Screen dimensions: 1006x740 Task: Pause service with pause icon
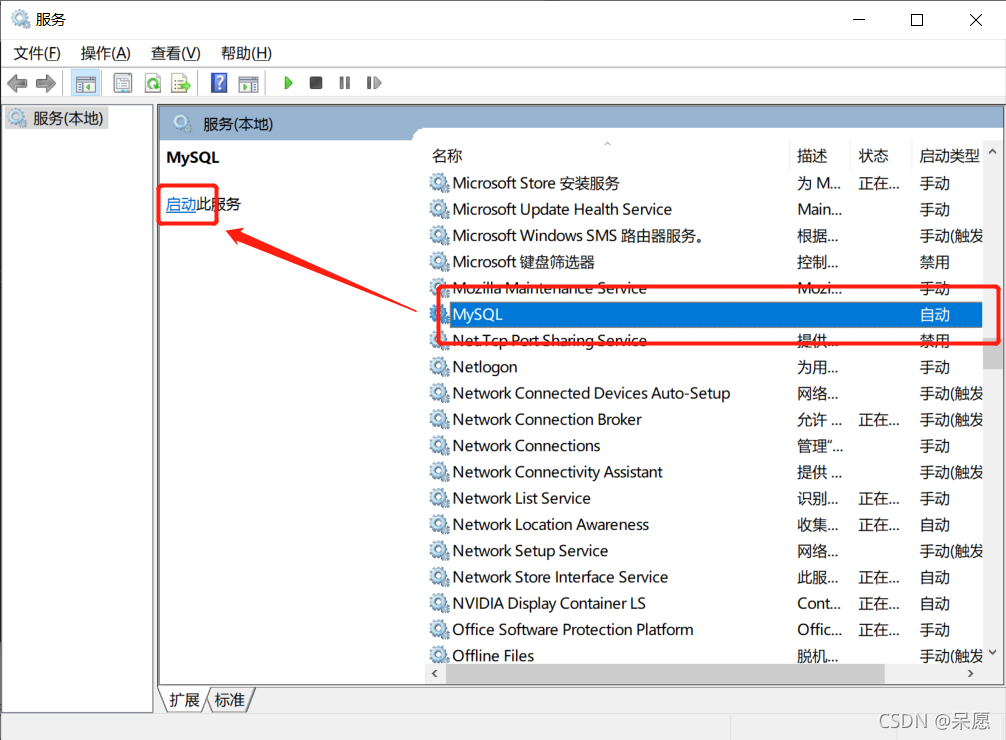[x=345, y=83]
